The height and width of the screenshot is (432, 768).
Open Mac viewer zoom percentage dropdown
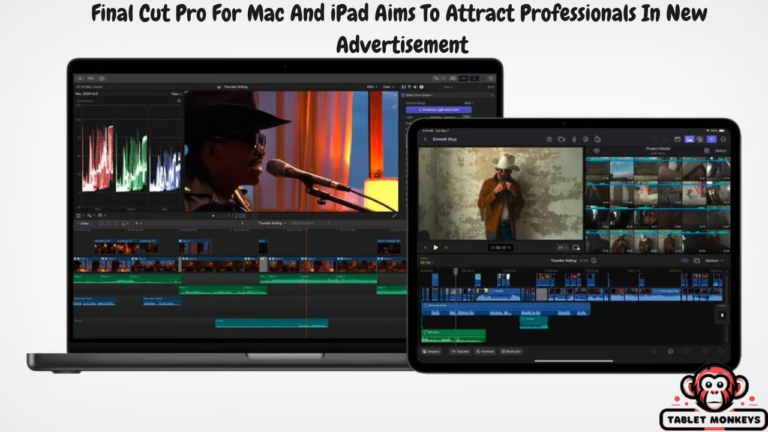(x=371, y=87)
